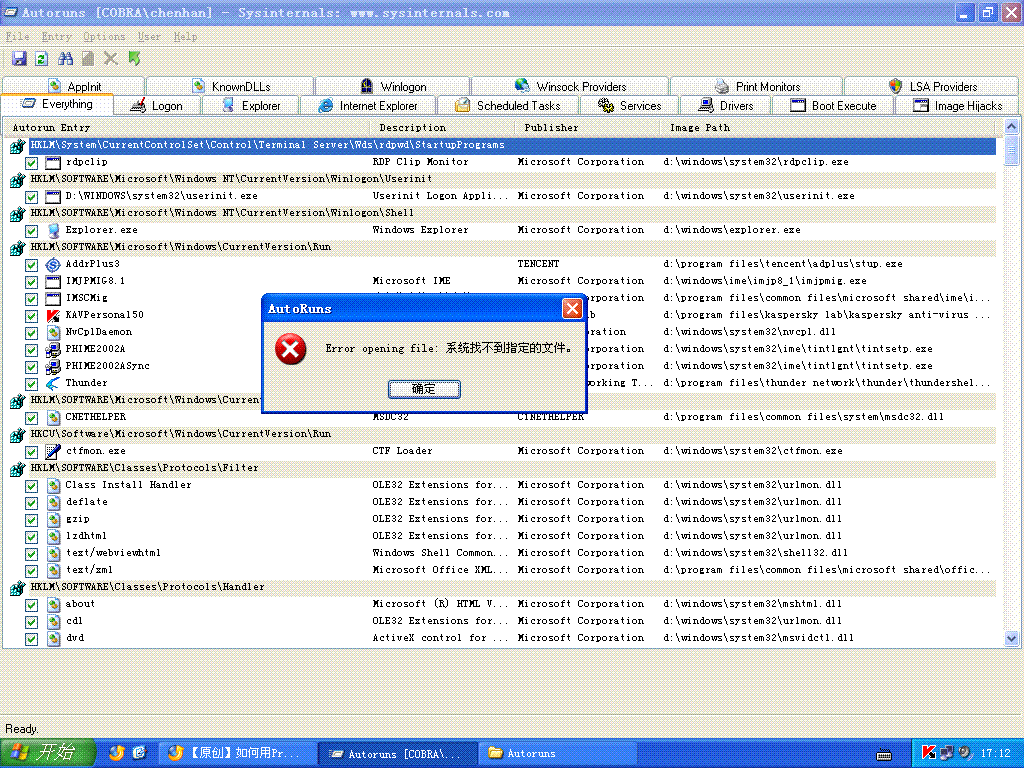1024x768 pixels.
Task: Open the File menu
Action: tap(17, 37)
